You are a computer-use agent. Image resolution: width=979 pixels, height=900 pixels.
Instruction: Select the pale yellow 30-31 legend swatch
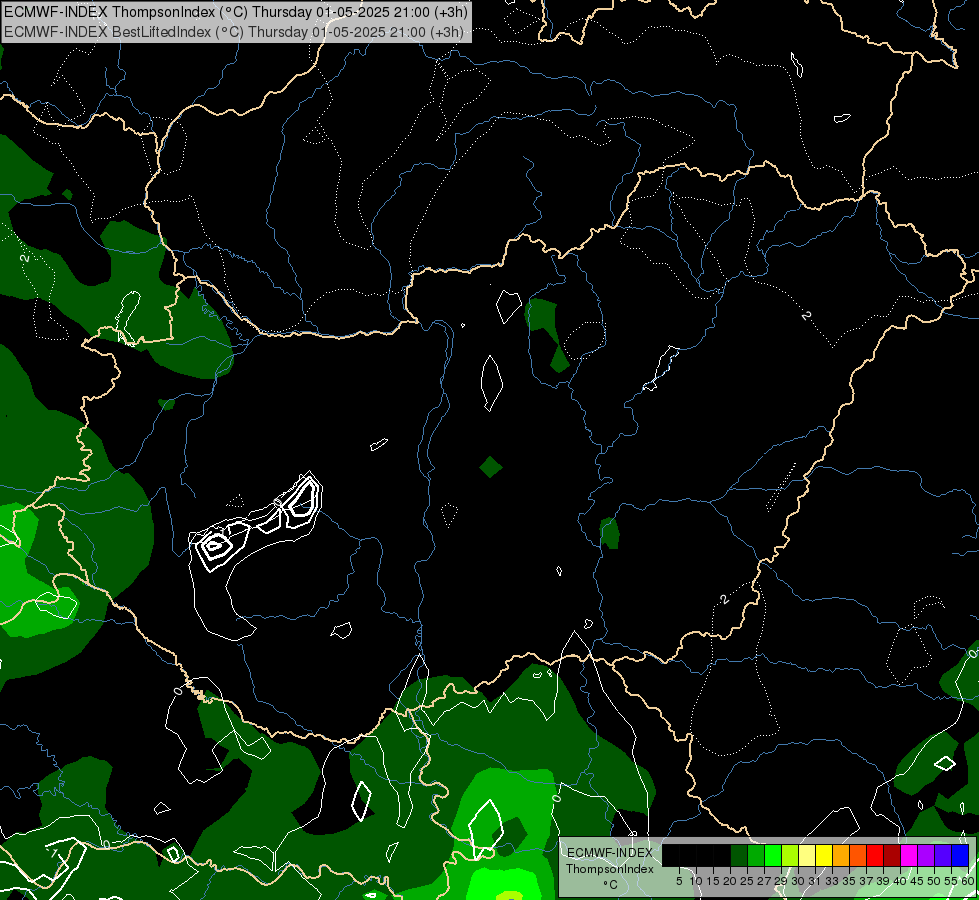(807, 855)
